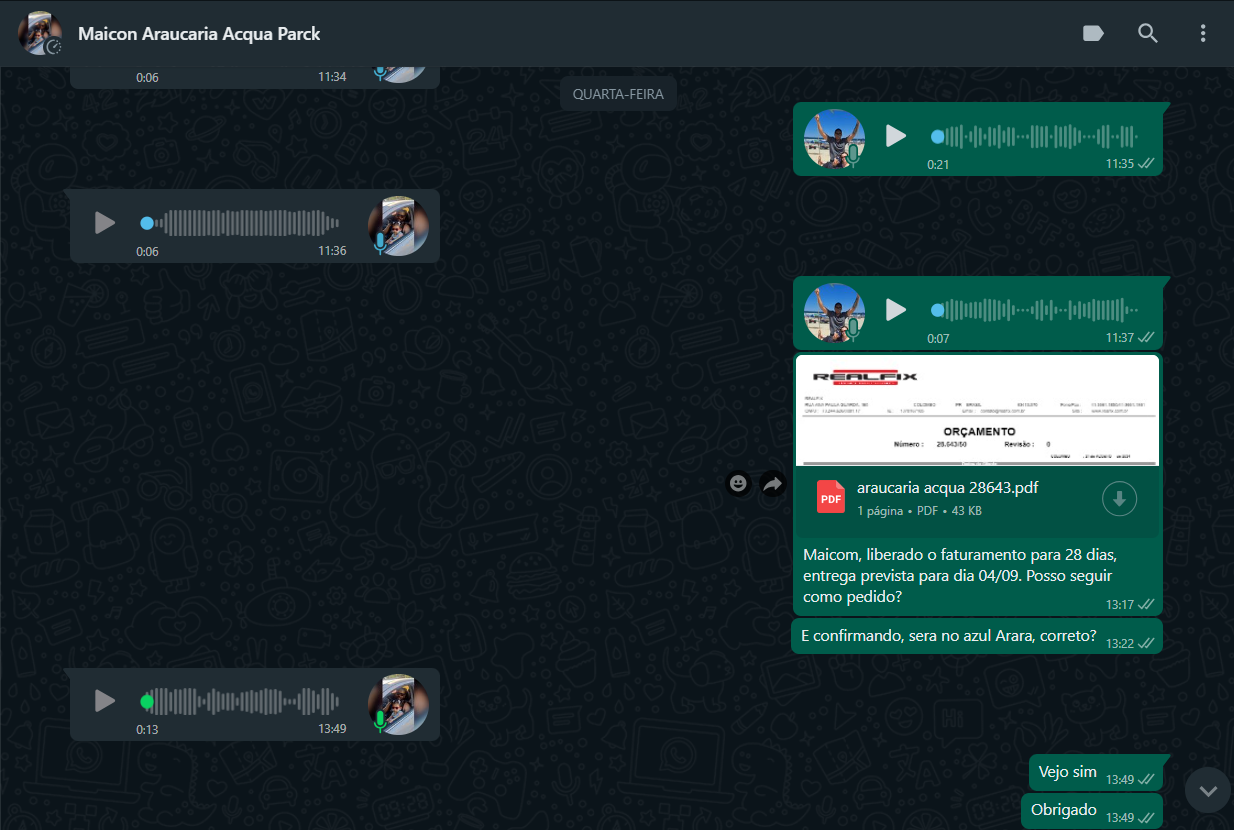Open the three-dot chat menu

click(x=1203, y=34)
